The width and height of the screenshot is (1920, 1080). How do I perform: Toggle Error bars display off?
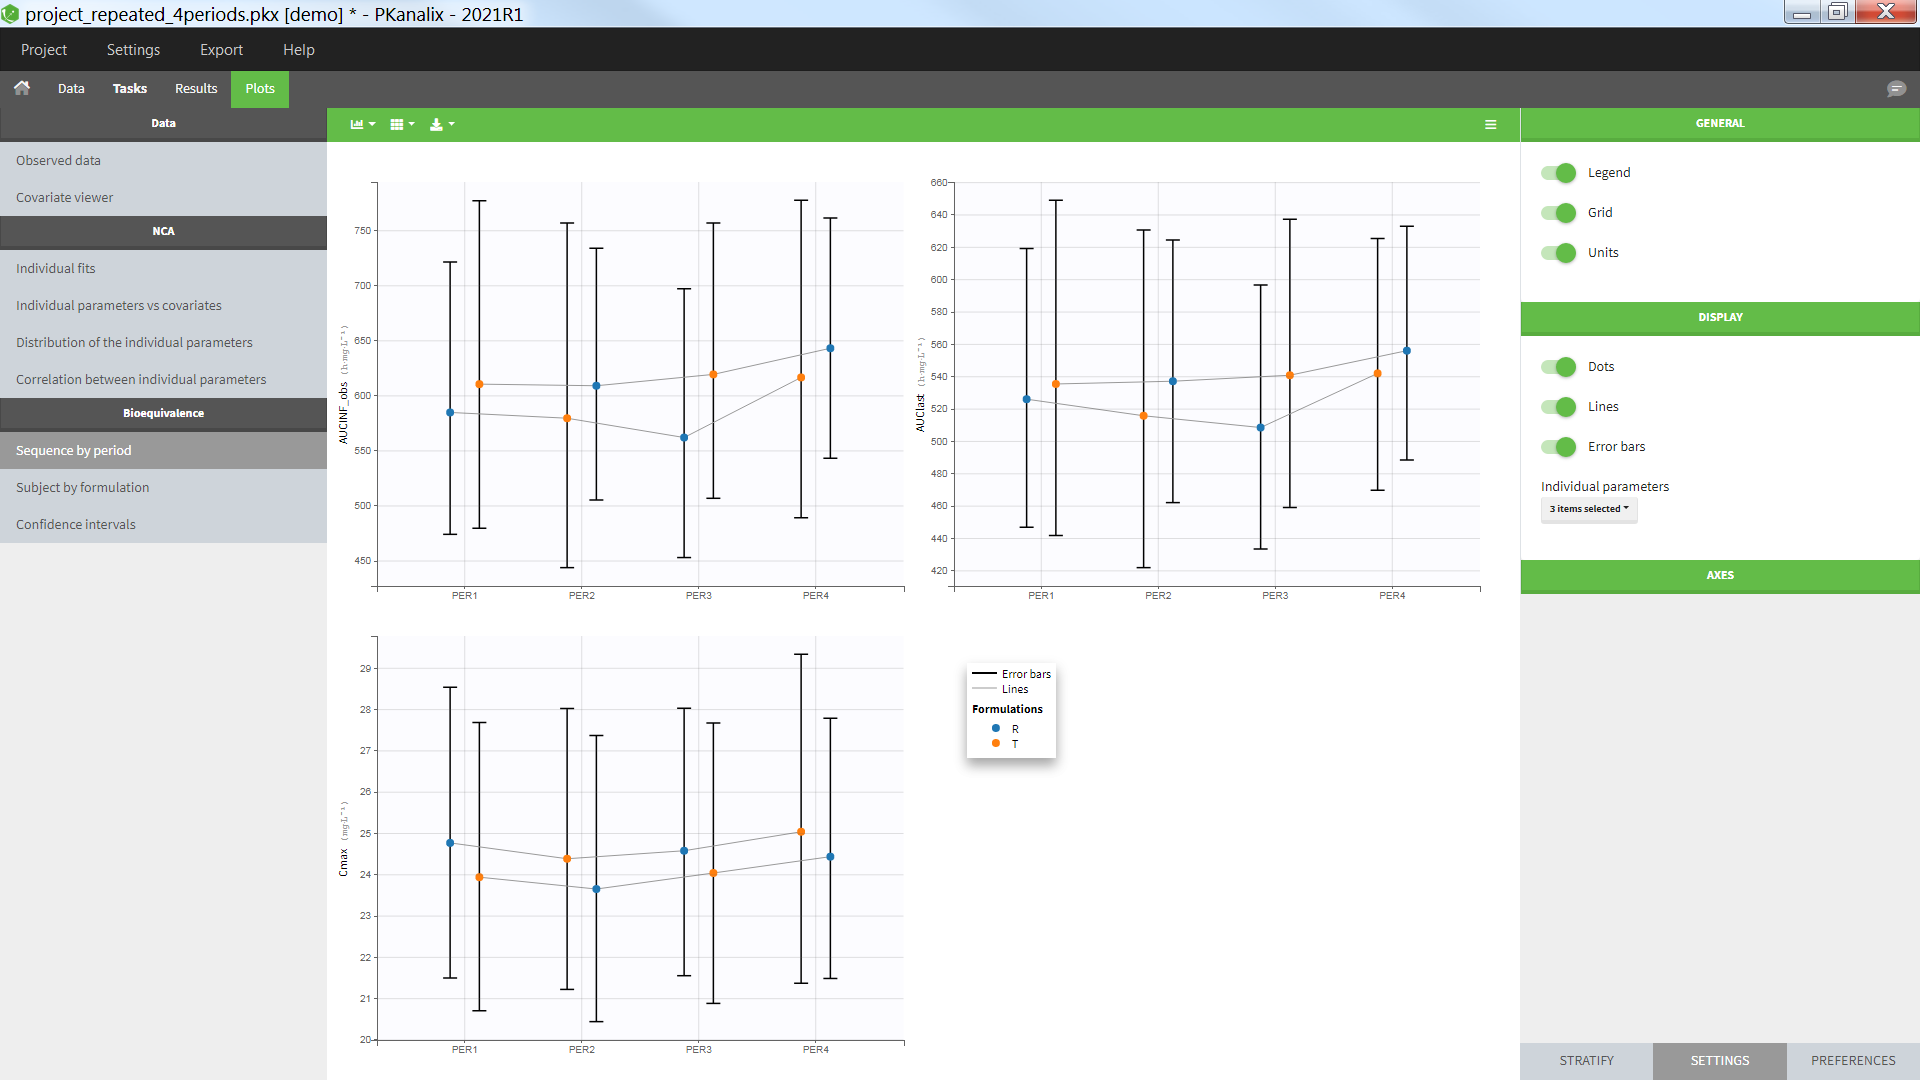pyautogui.click(x=1558, y=447)
